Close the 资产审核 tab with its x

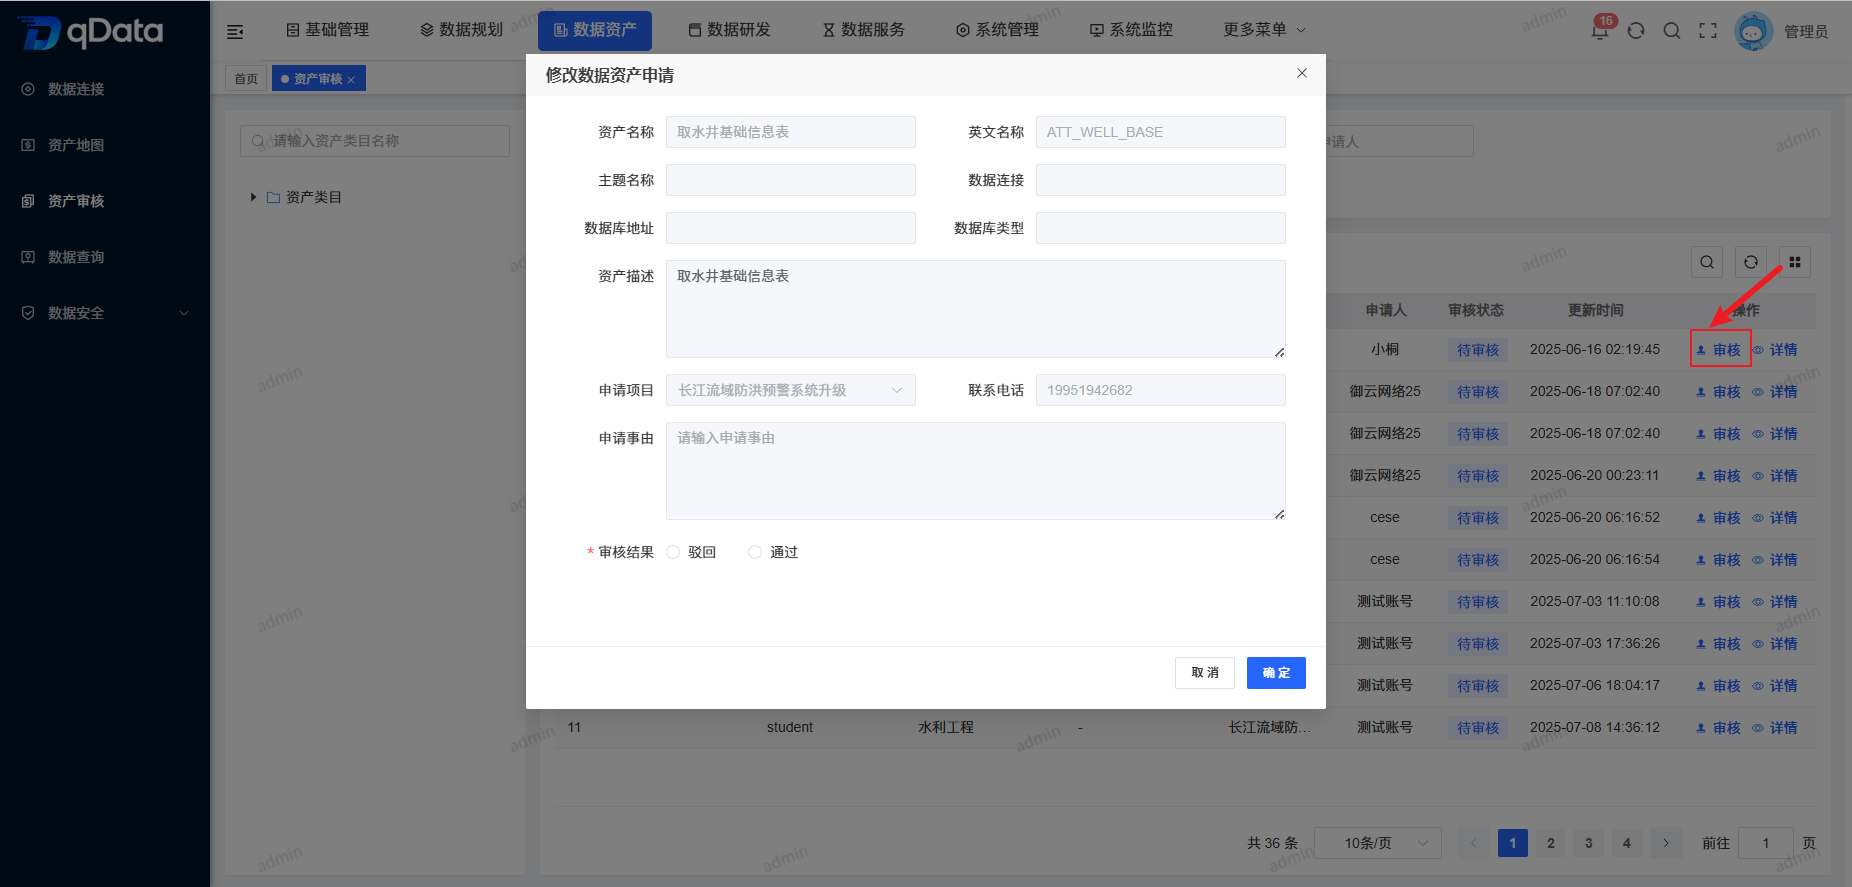tap(351, 80)
